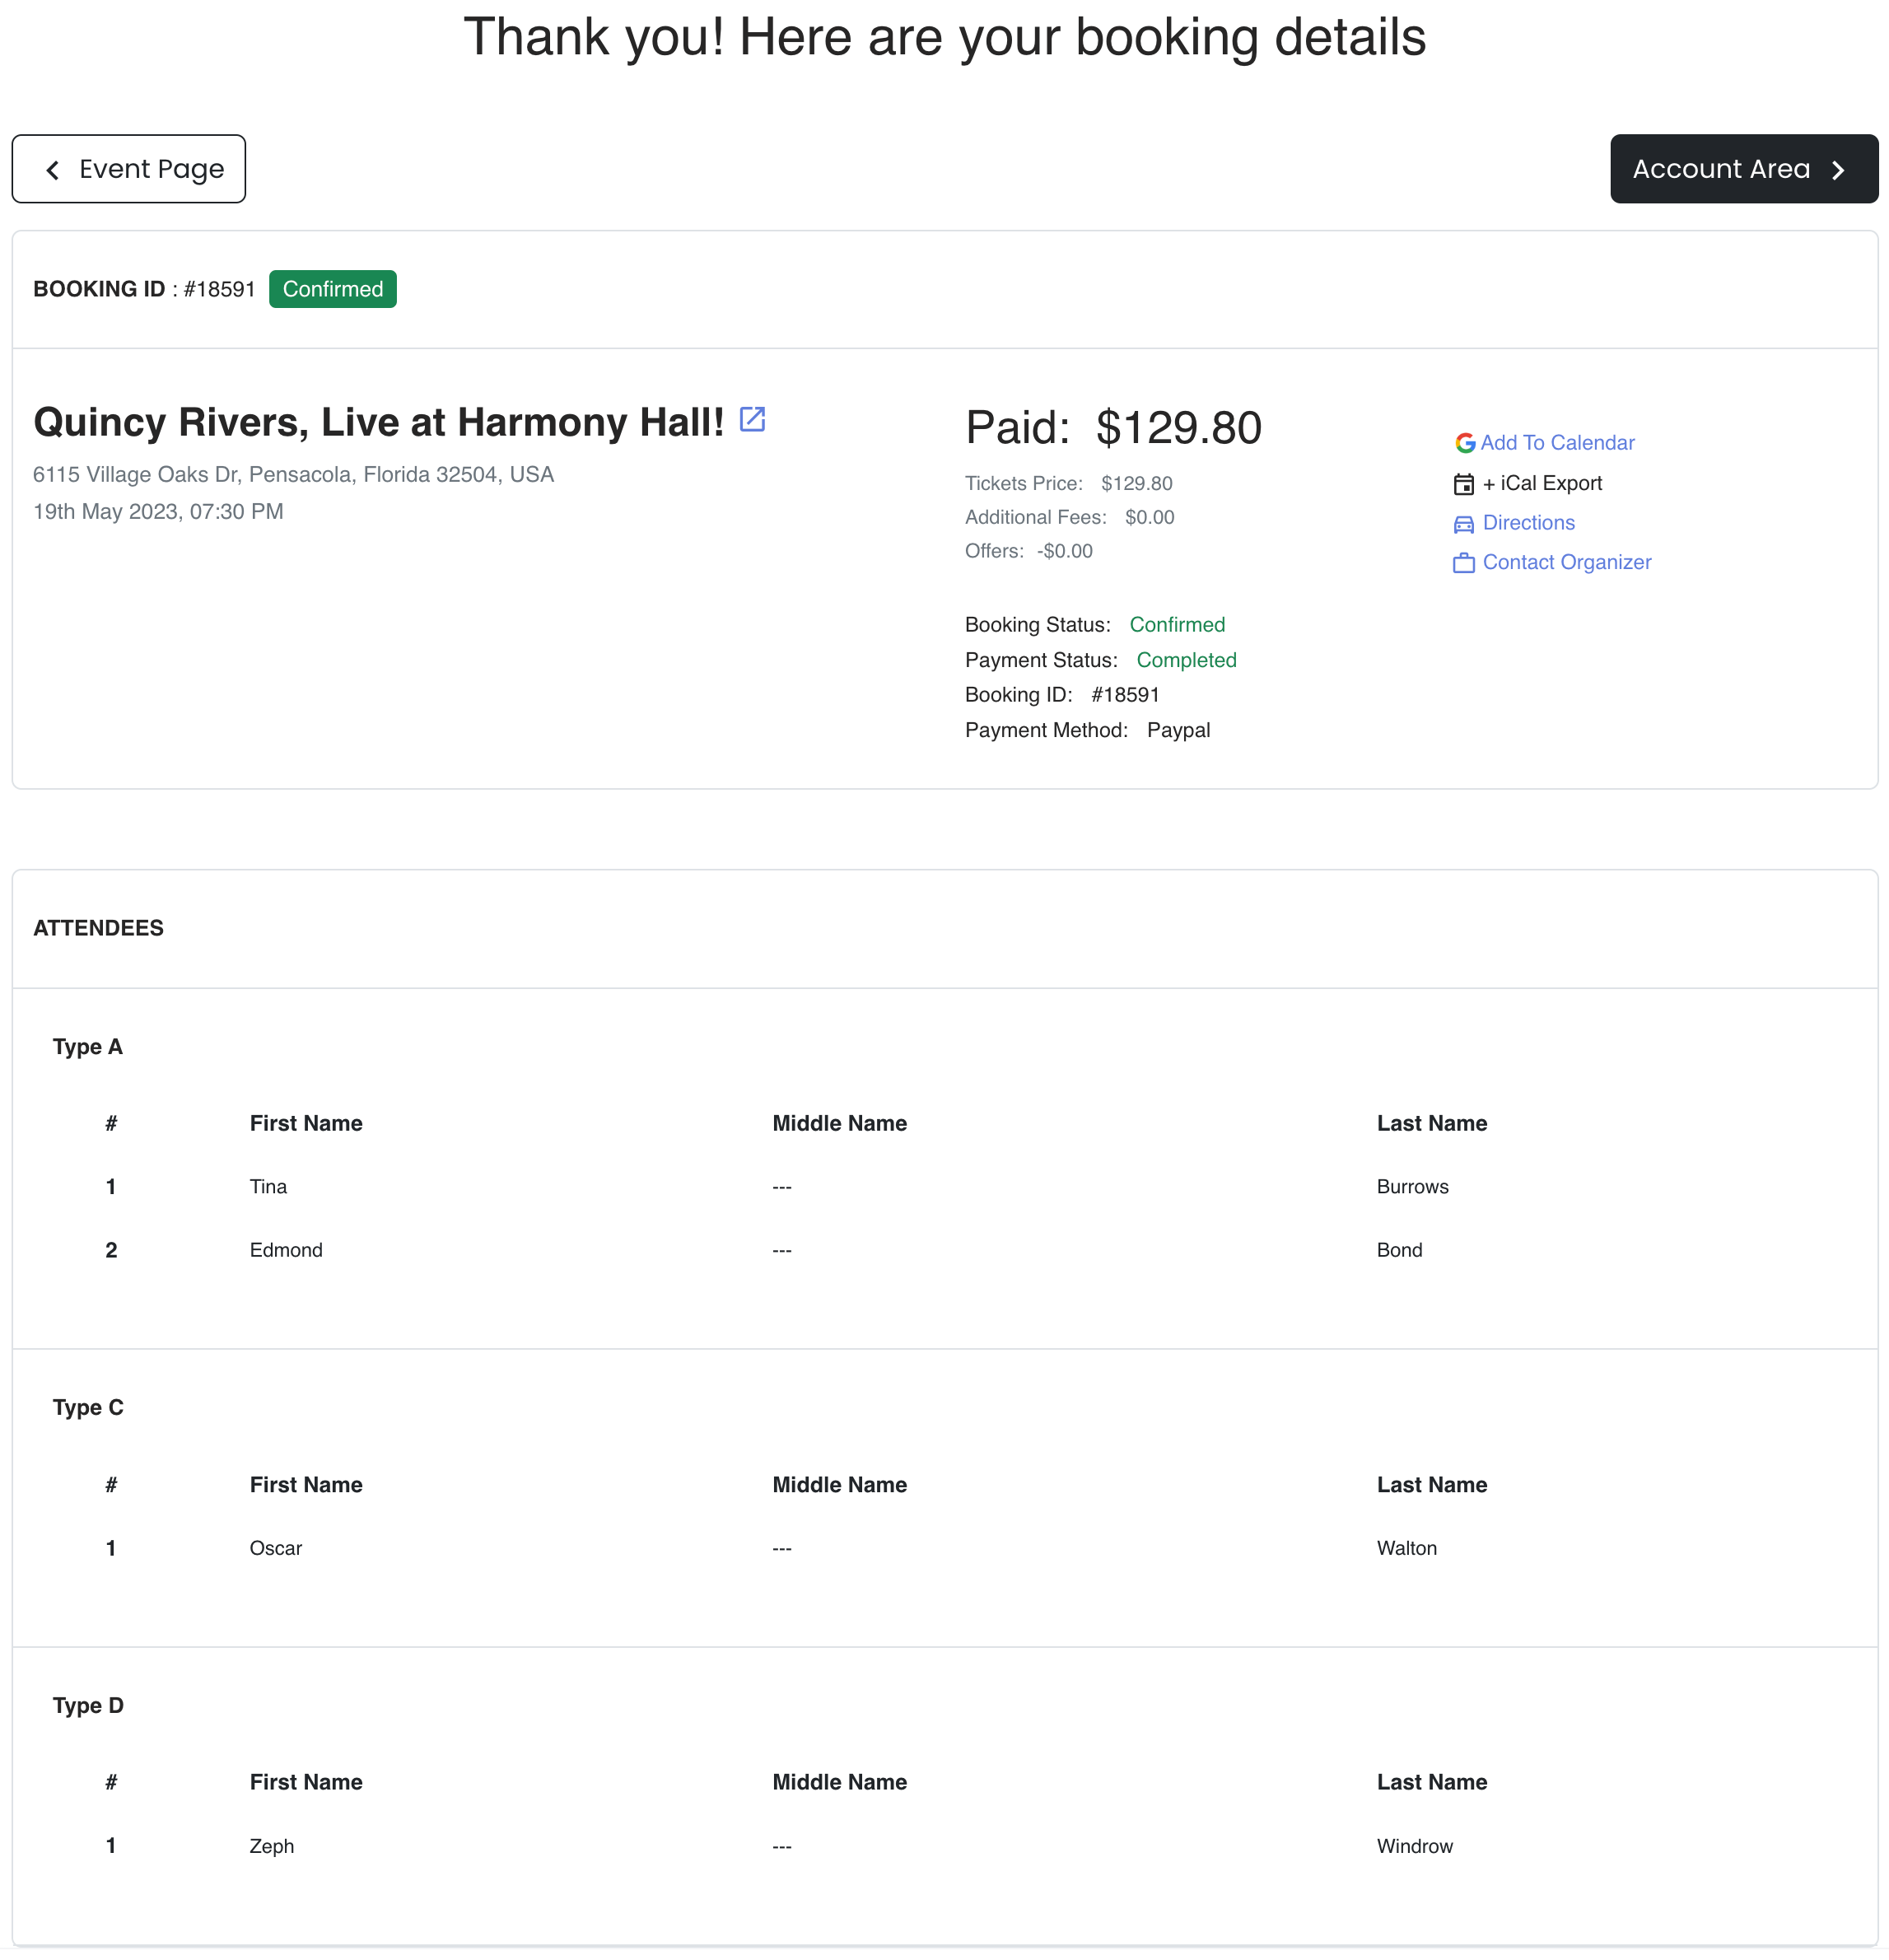The height and width of the screenshot is (1960, 1889).
Task: Click the right chevron on Account Area
Action: [x=1838, y=170]
